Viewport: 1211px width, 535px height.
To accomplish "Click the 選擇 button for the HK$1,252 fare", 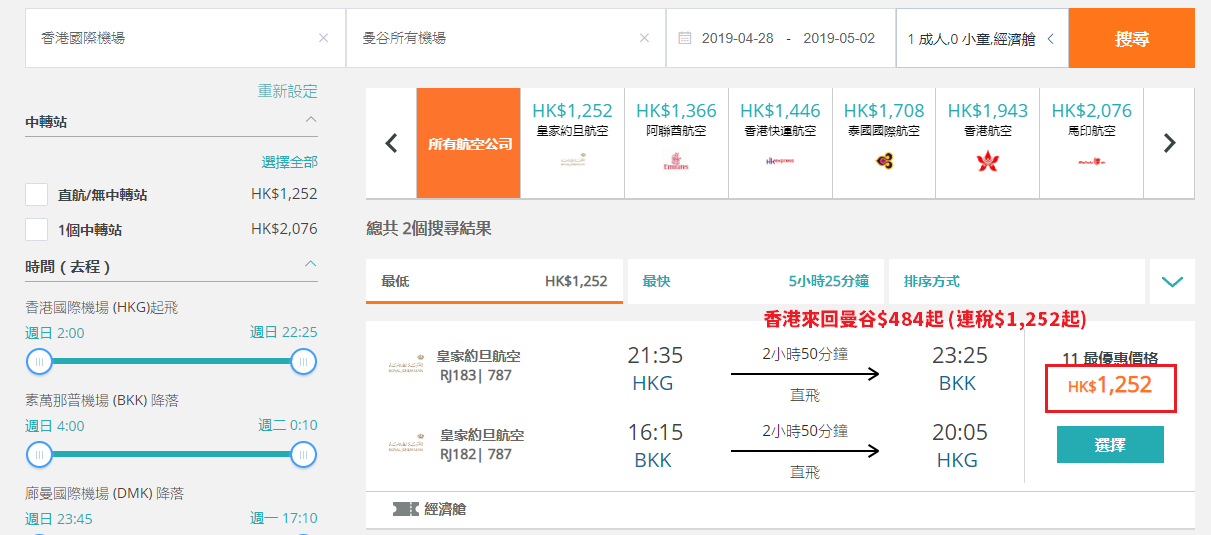I will click(x=1110, y=444).
